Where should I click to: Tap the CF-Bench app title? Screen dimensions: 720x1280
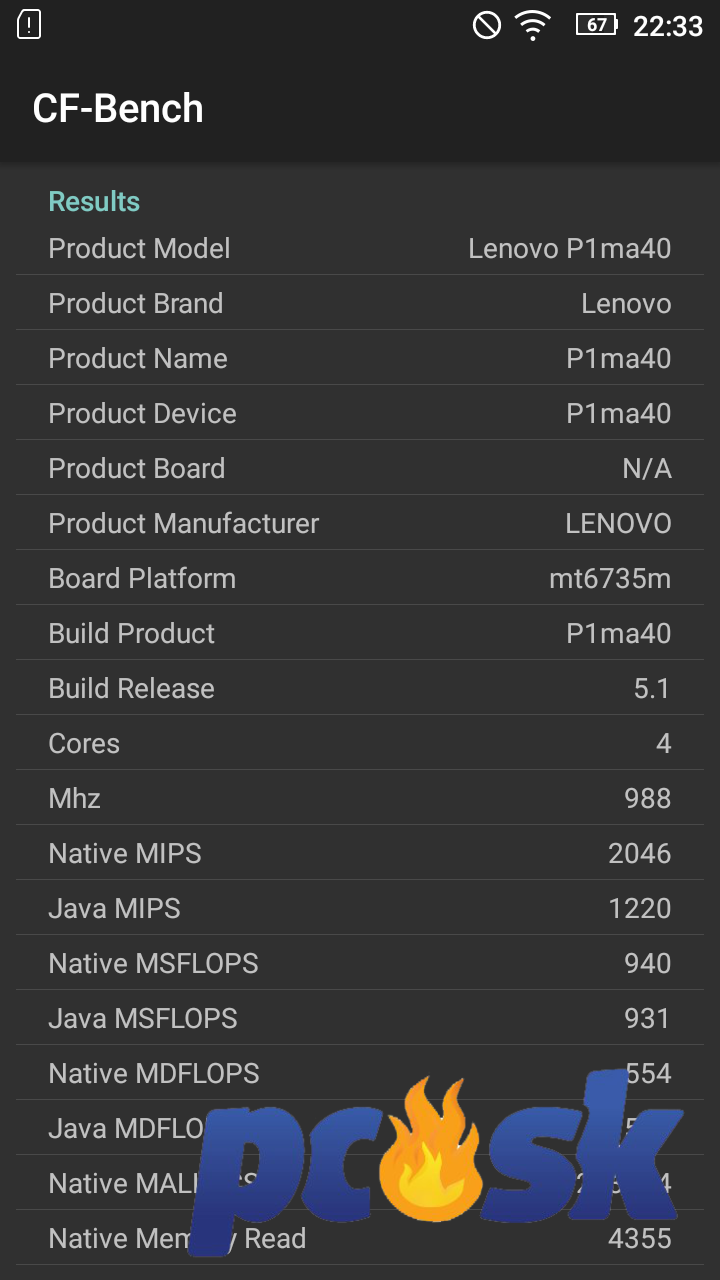(x=118, y=108)
